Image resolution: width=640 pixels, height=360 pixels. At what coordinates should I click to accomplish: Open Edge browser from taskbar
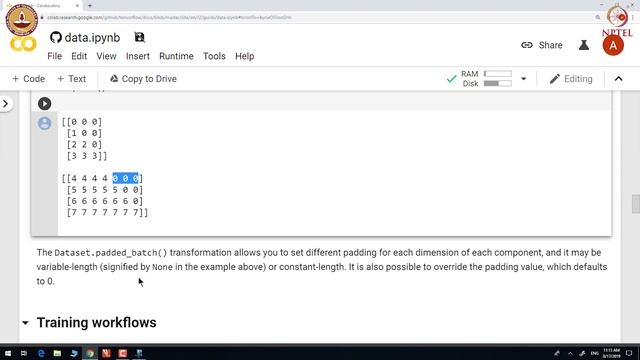[41, 353]
